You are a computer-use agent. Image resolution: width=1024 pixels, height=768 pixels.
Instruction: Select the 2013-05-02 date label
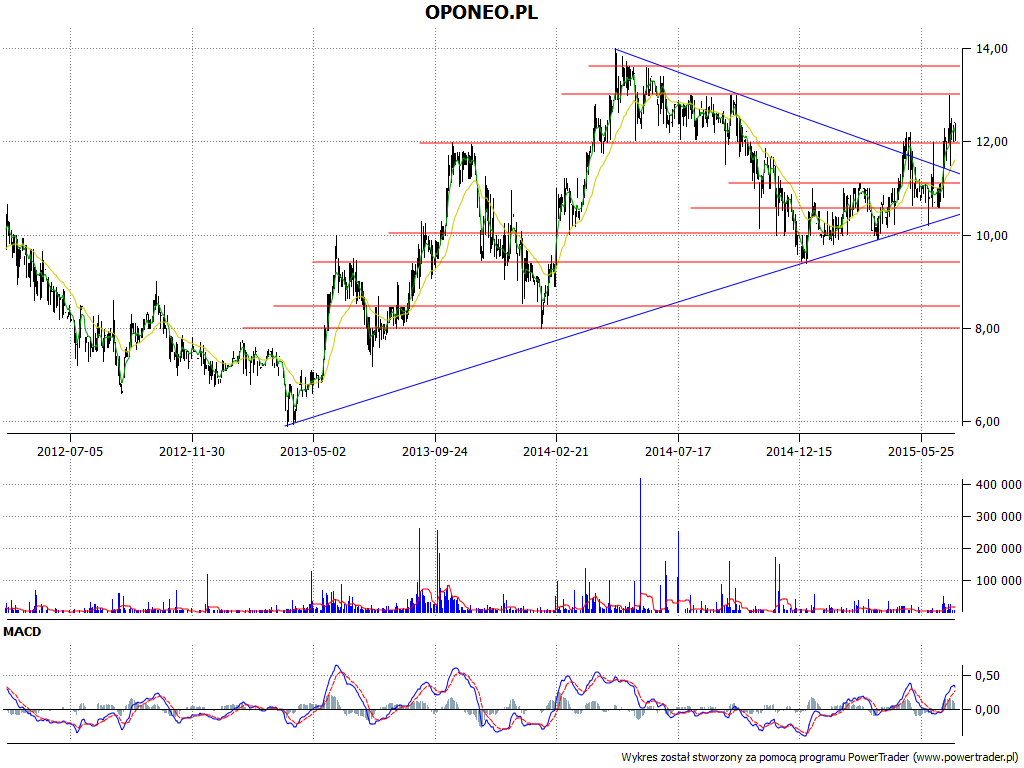pyautogui.click(x=313, y=451)
